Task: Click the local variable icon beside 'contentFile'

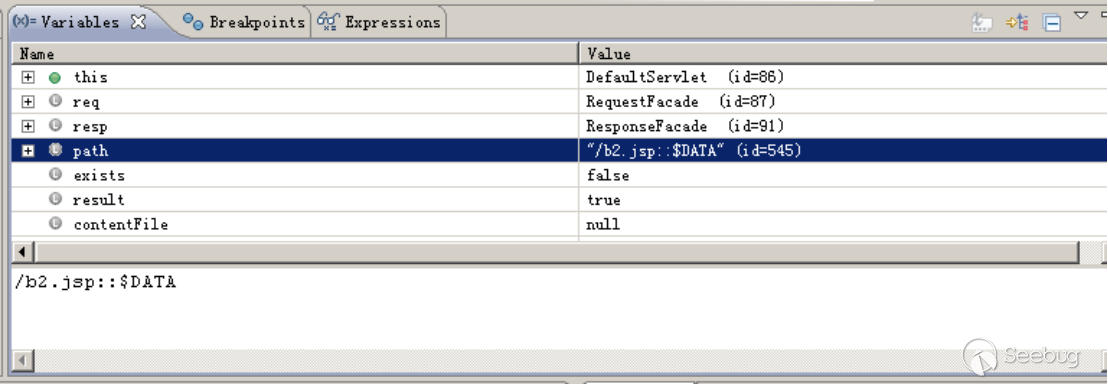Action: [x=55, y=224]
